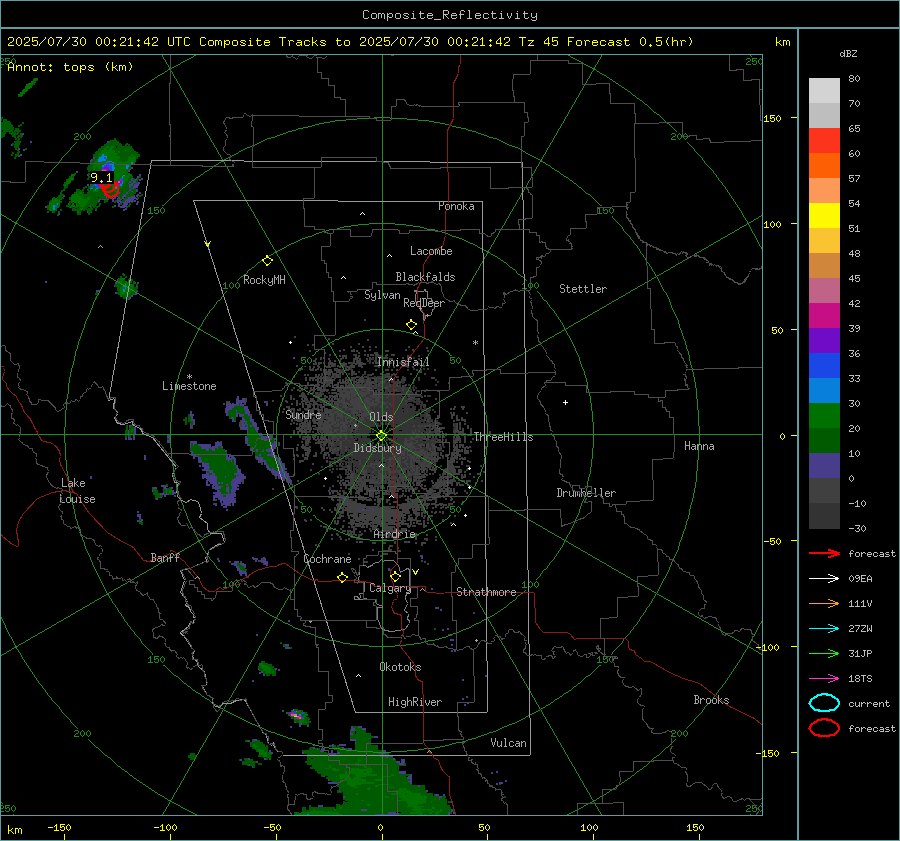Viewport: 900px width, 841px height.
Task: Click the cyan current ellipse legend symbol
Action: (824, 703)
